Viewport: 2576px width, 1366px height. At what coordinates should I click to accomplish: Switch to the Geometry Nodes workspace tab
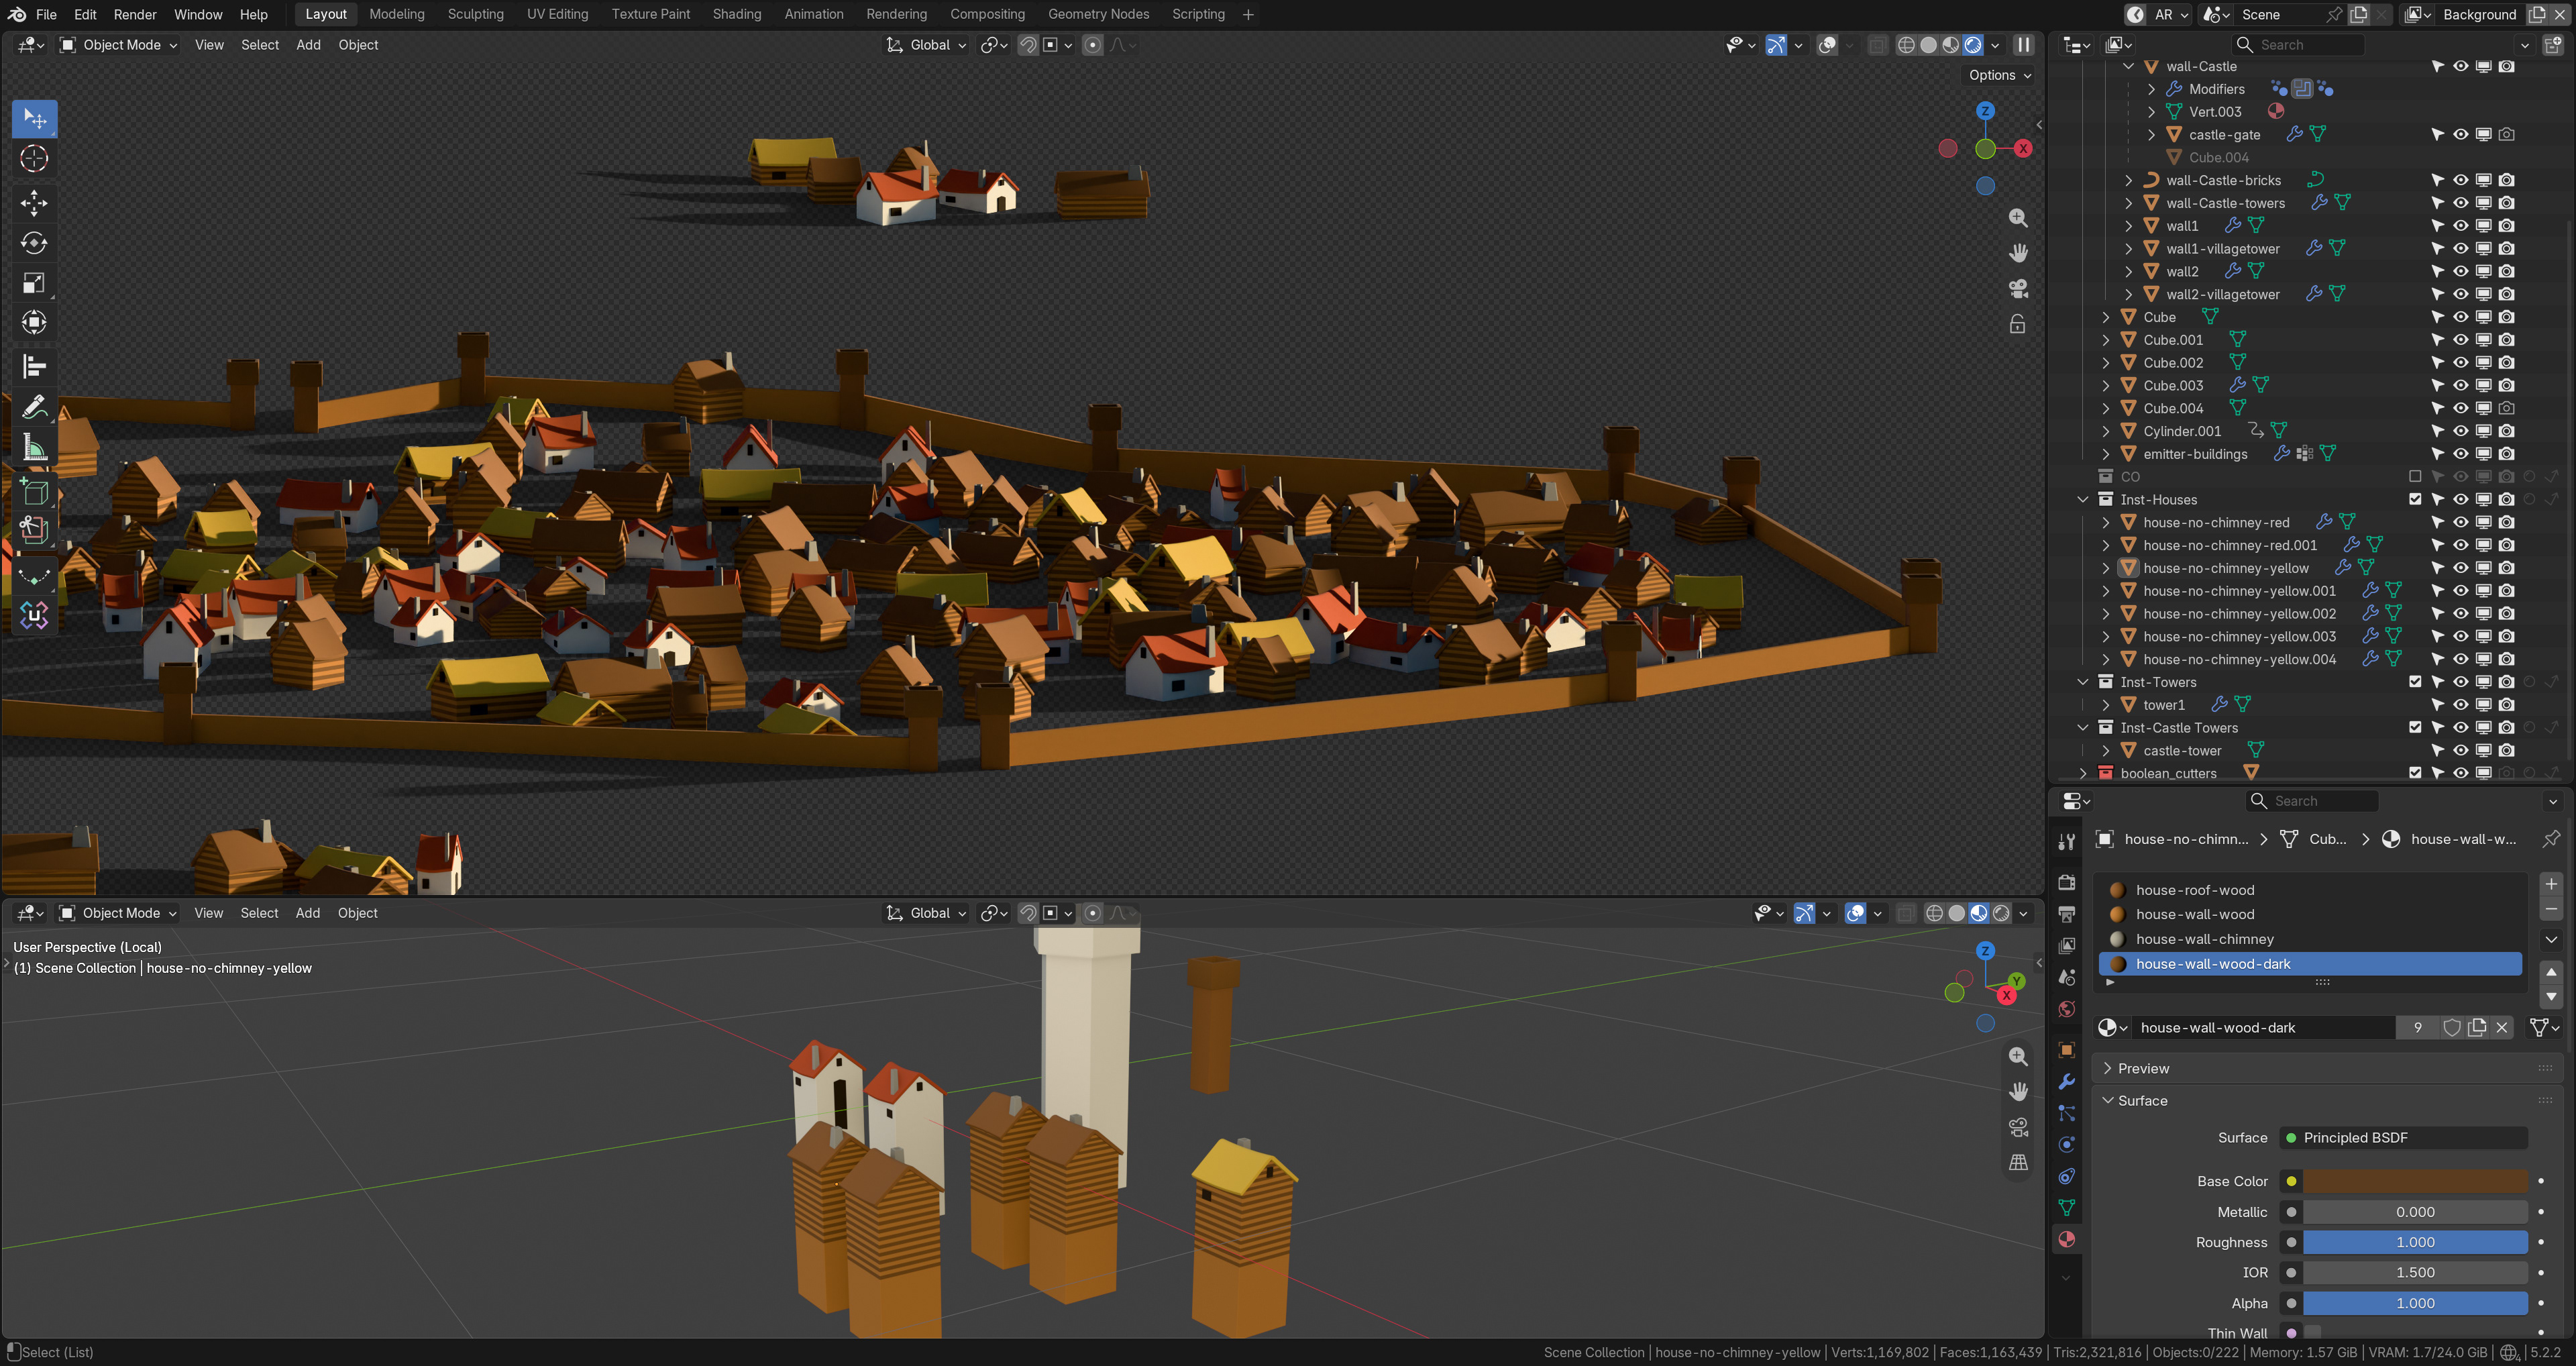click(1098, 14)
